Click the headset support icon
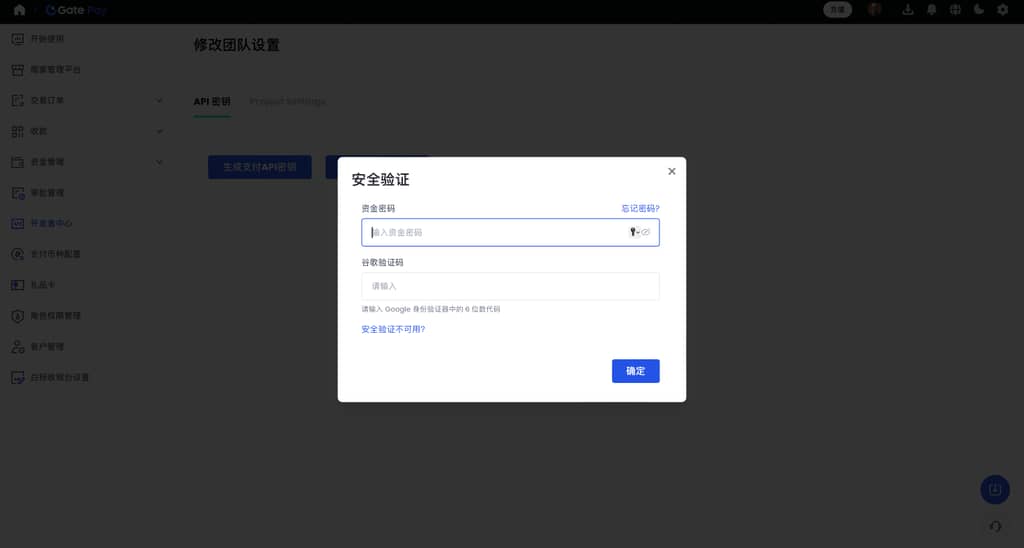Image resolution: width=1024 pixels, height=548 pixels. click(x=995, y=526)
